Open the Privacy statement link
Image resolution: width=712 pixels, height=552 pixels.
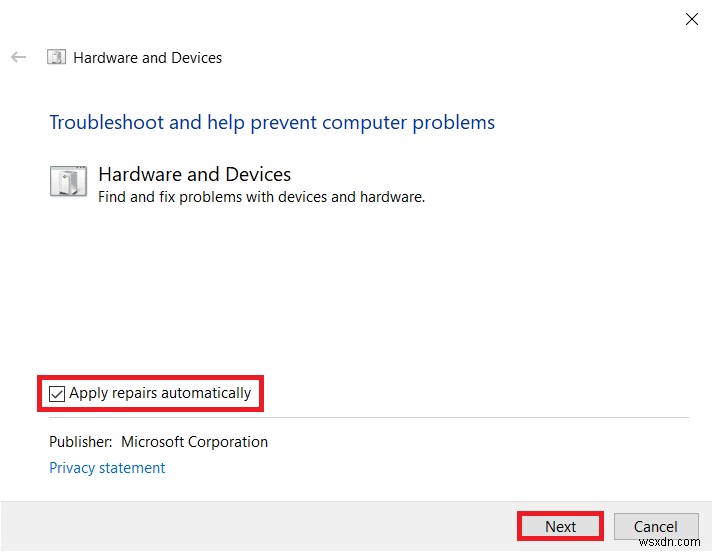click(x=107, y=468)
